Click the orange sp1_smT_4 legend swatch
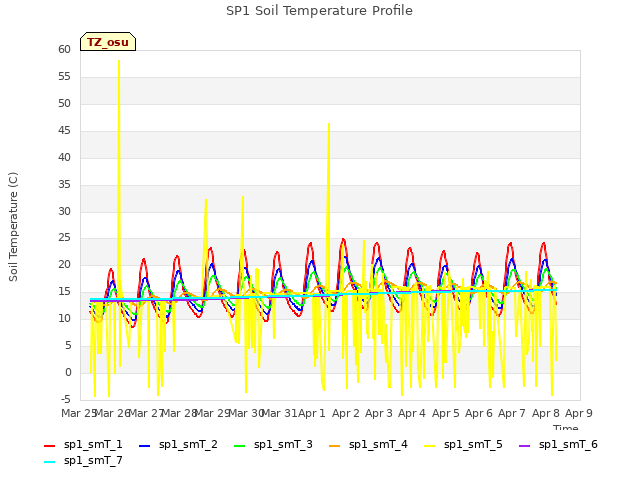Screen dimensions: 640x480 point(334,446)
